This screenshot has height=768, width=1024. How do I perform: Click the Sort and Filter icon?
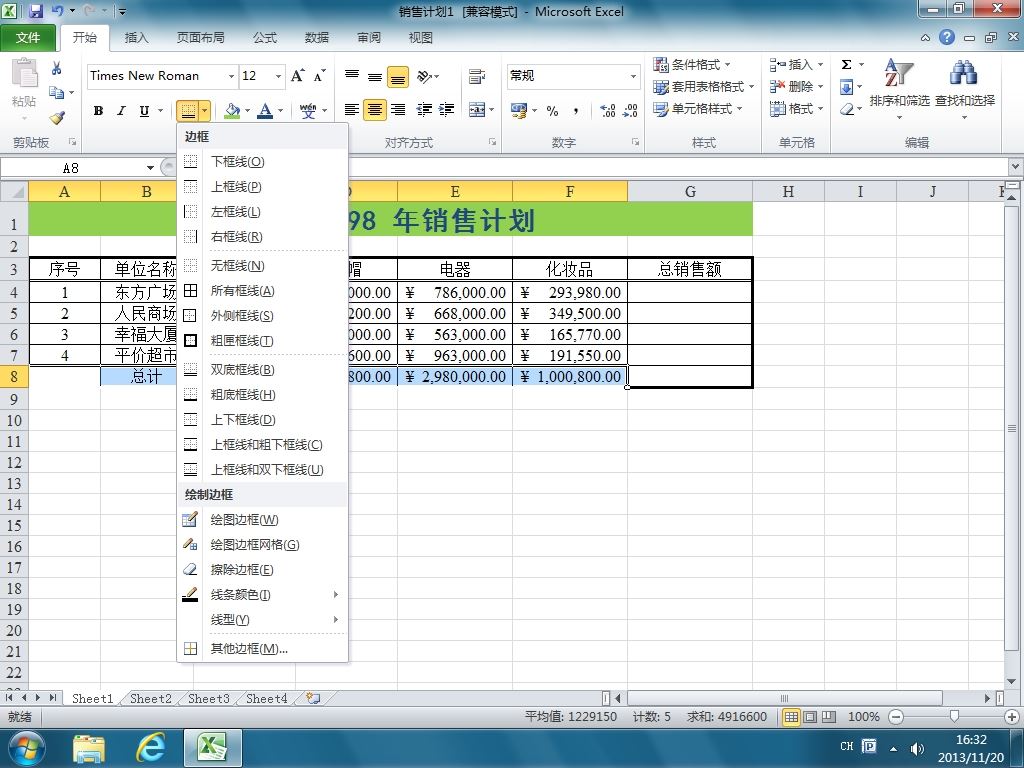point(899,72)
